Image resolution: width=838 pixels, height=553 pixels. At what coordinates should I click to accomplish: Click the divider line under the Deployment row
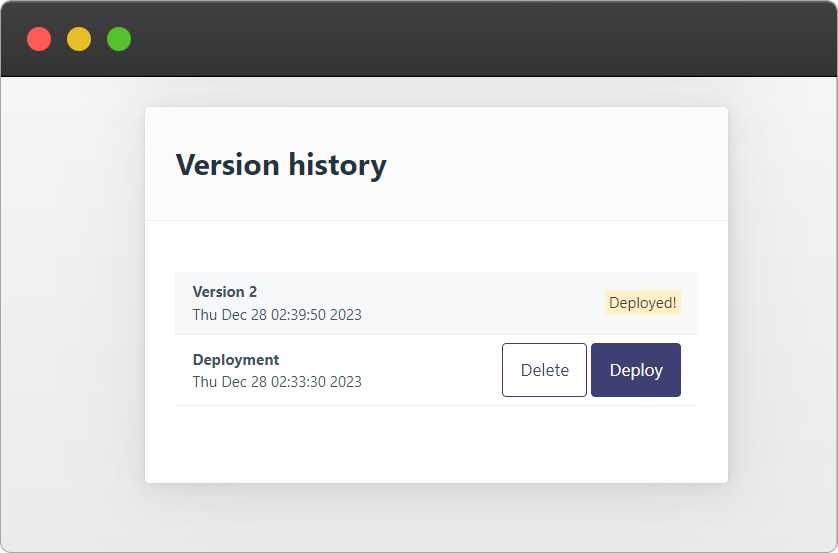tap(436, 406)
